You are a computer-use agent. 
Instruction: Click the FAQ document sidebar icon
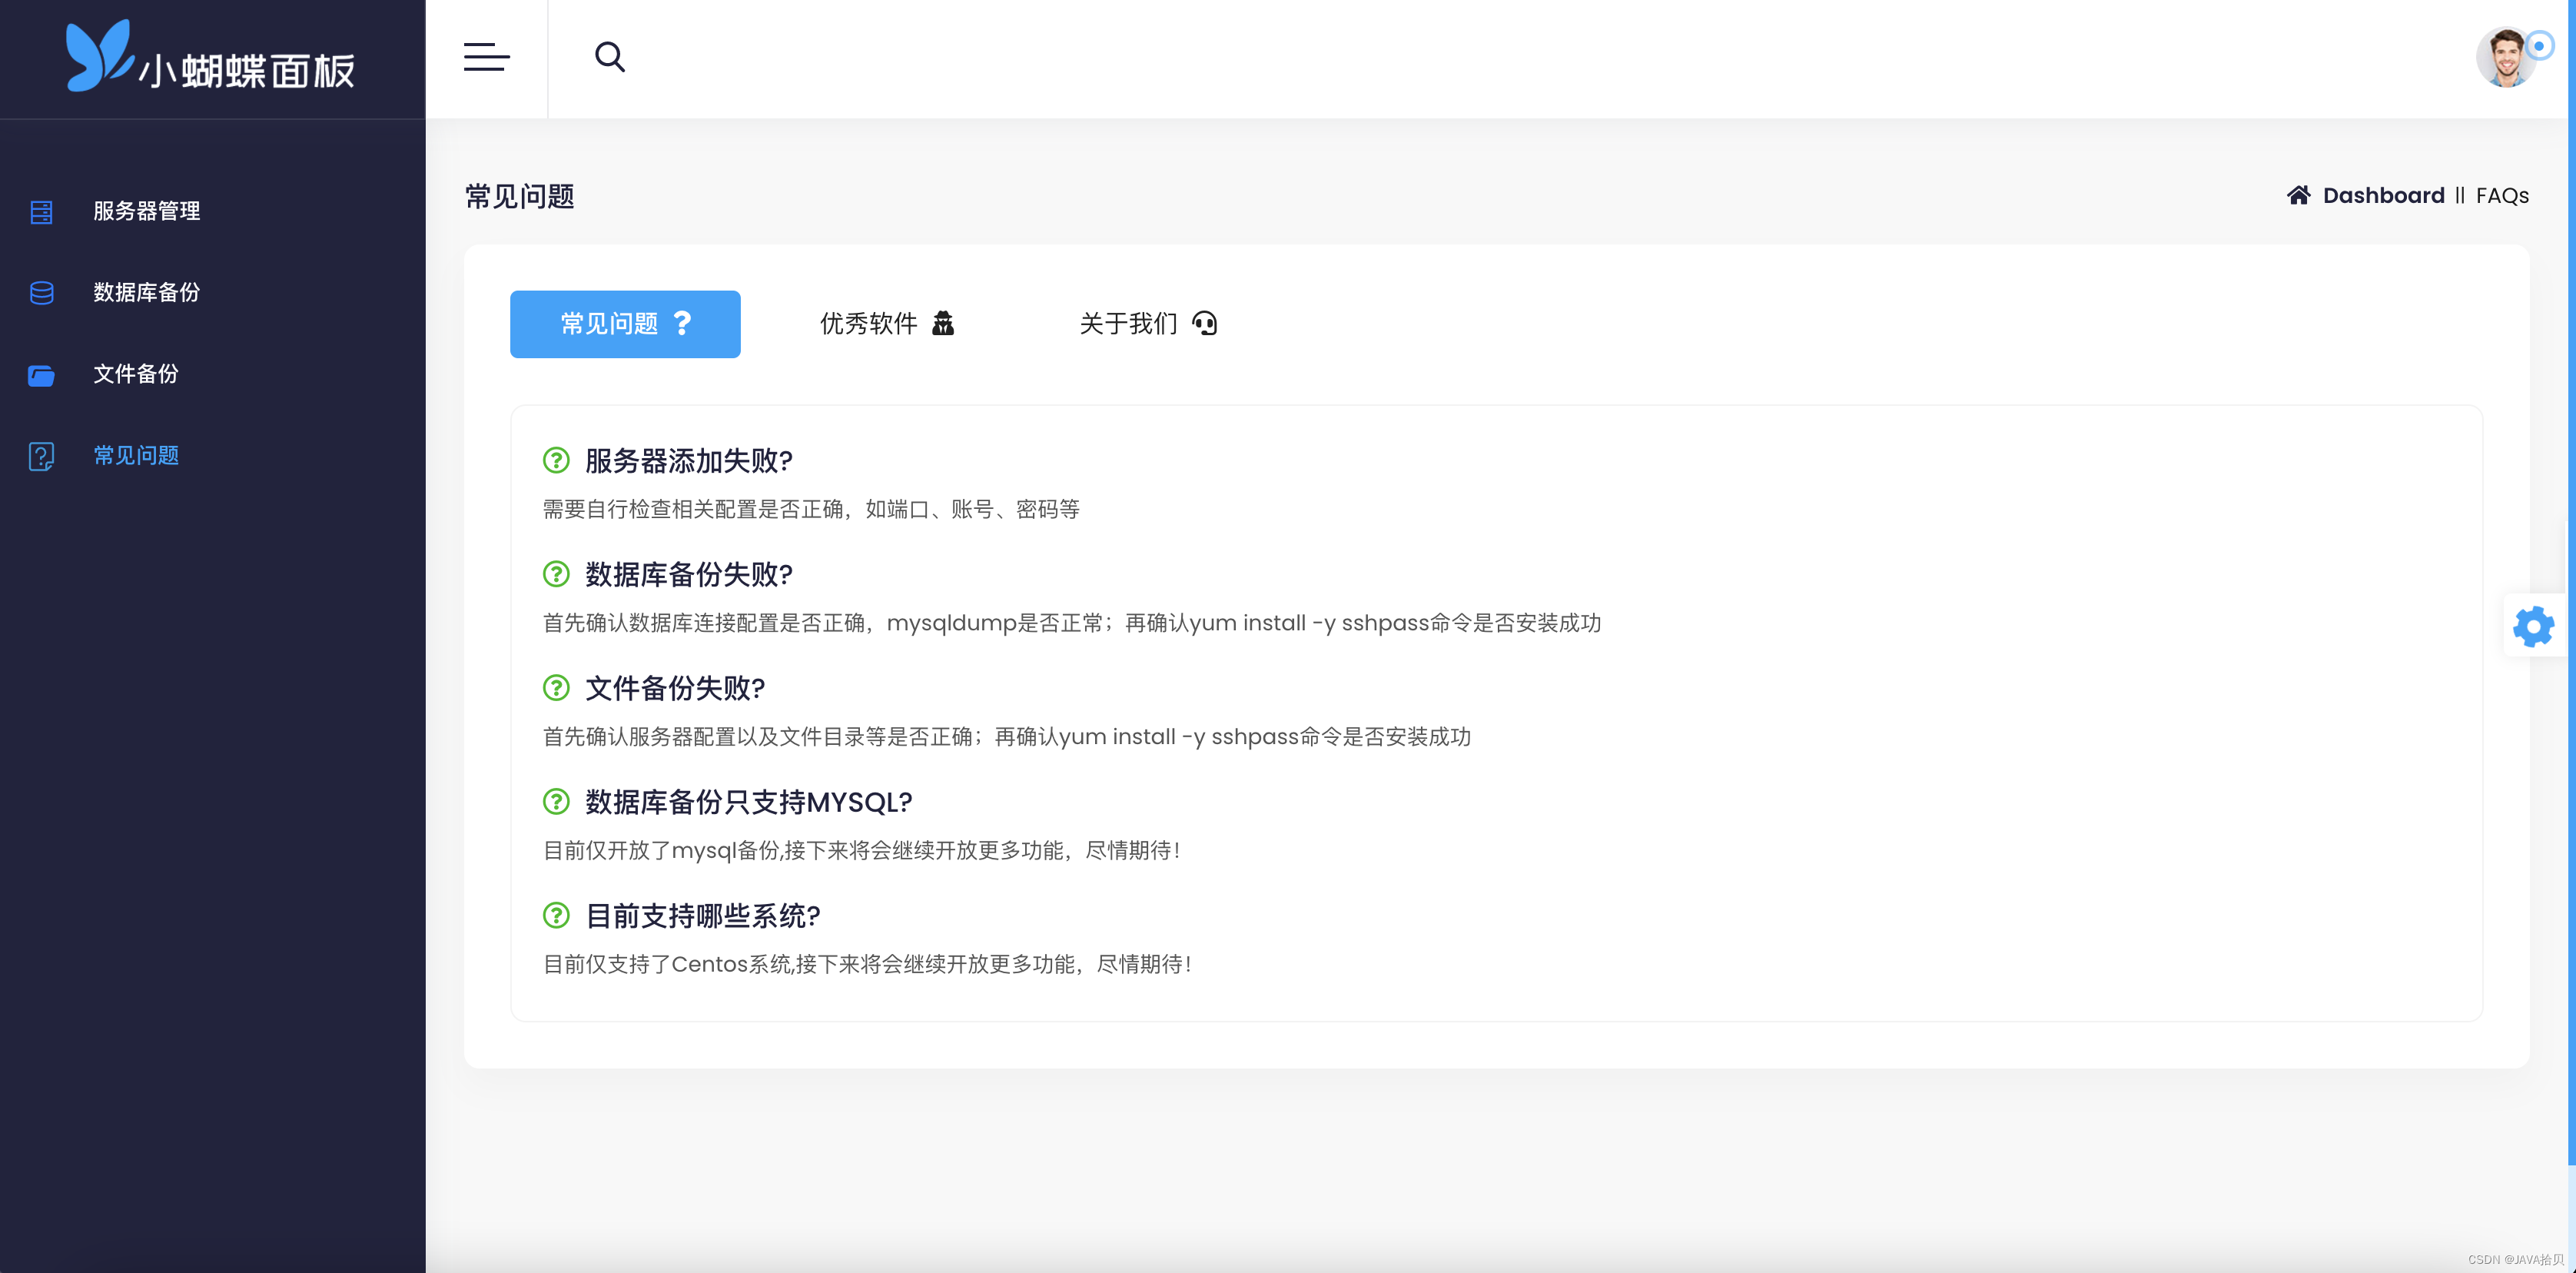(x=41, y=456)
